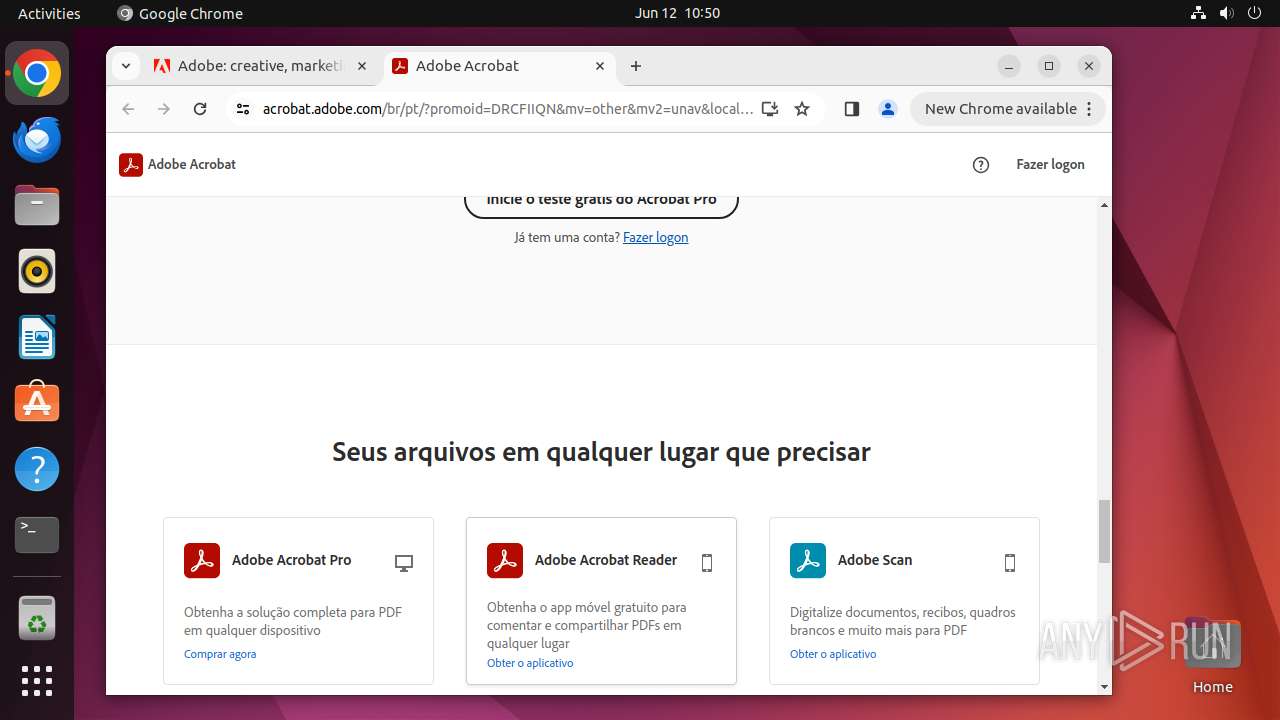The width and height of the screenshot is (1280, 720).
Task: Launch Terminal from the dock
Action: coord(37,535)
